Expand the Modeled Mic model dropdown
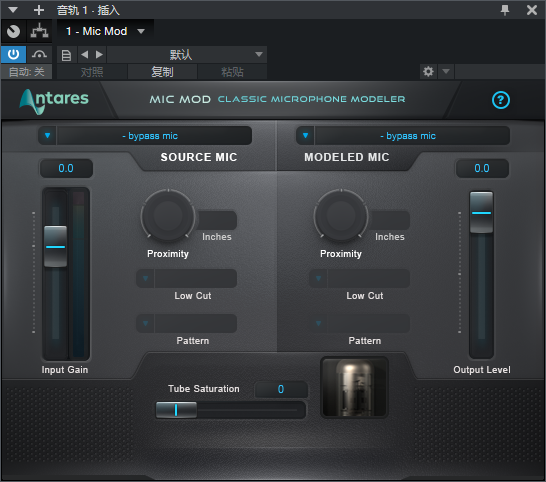The height and width of the screenshot is (482, 546). (305, 135)
